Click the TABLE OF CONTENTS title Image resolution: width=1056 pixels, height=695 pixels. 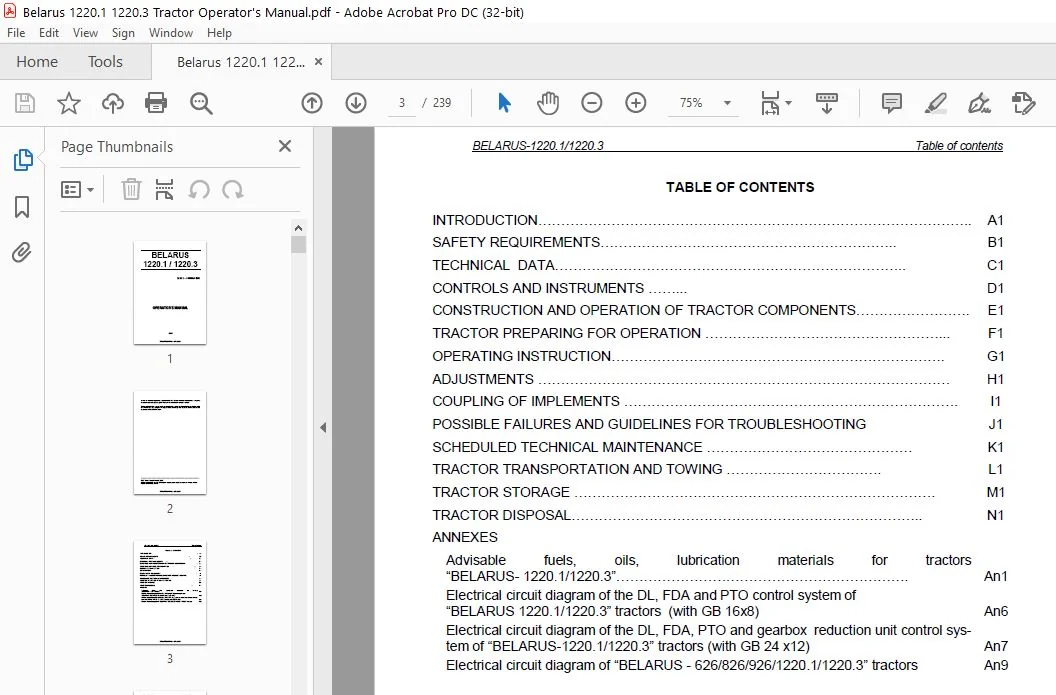740,187
